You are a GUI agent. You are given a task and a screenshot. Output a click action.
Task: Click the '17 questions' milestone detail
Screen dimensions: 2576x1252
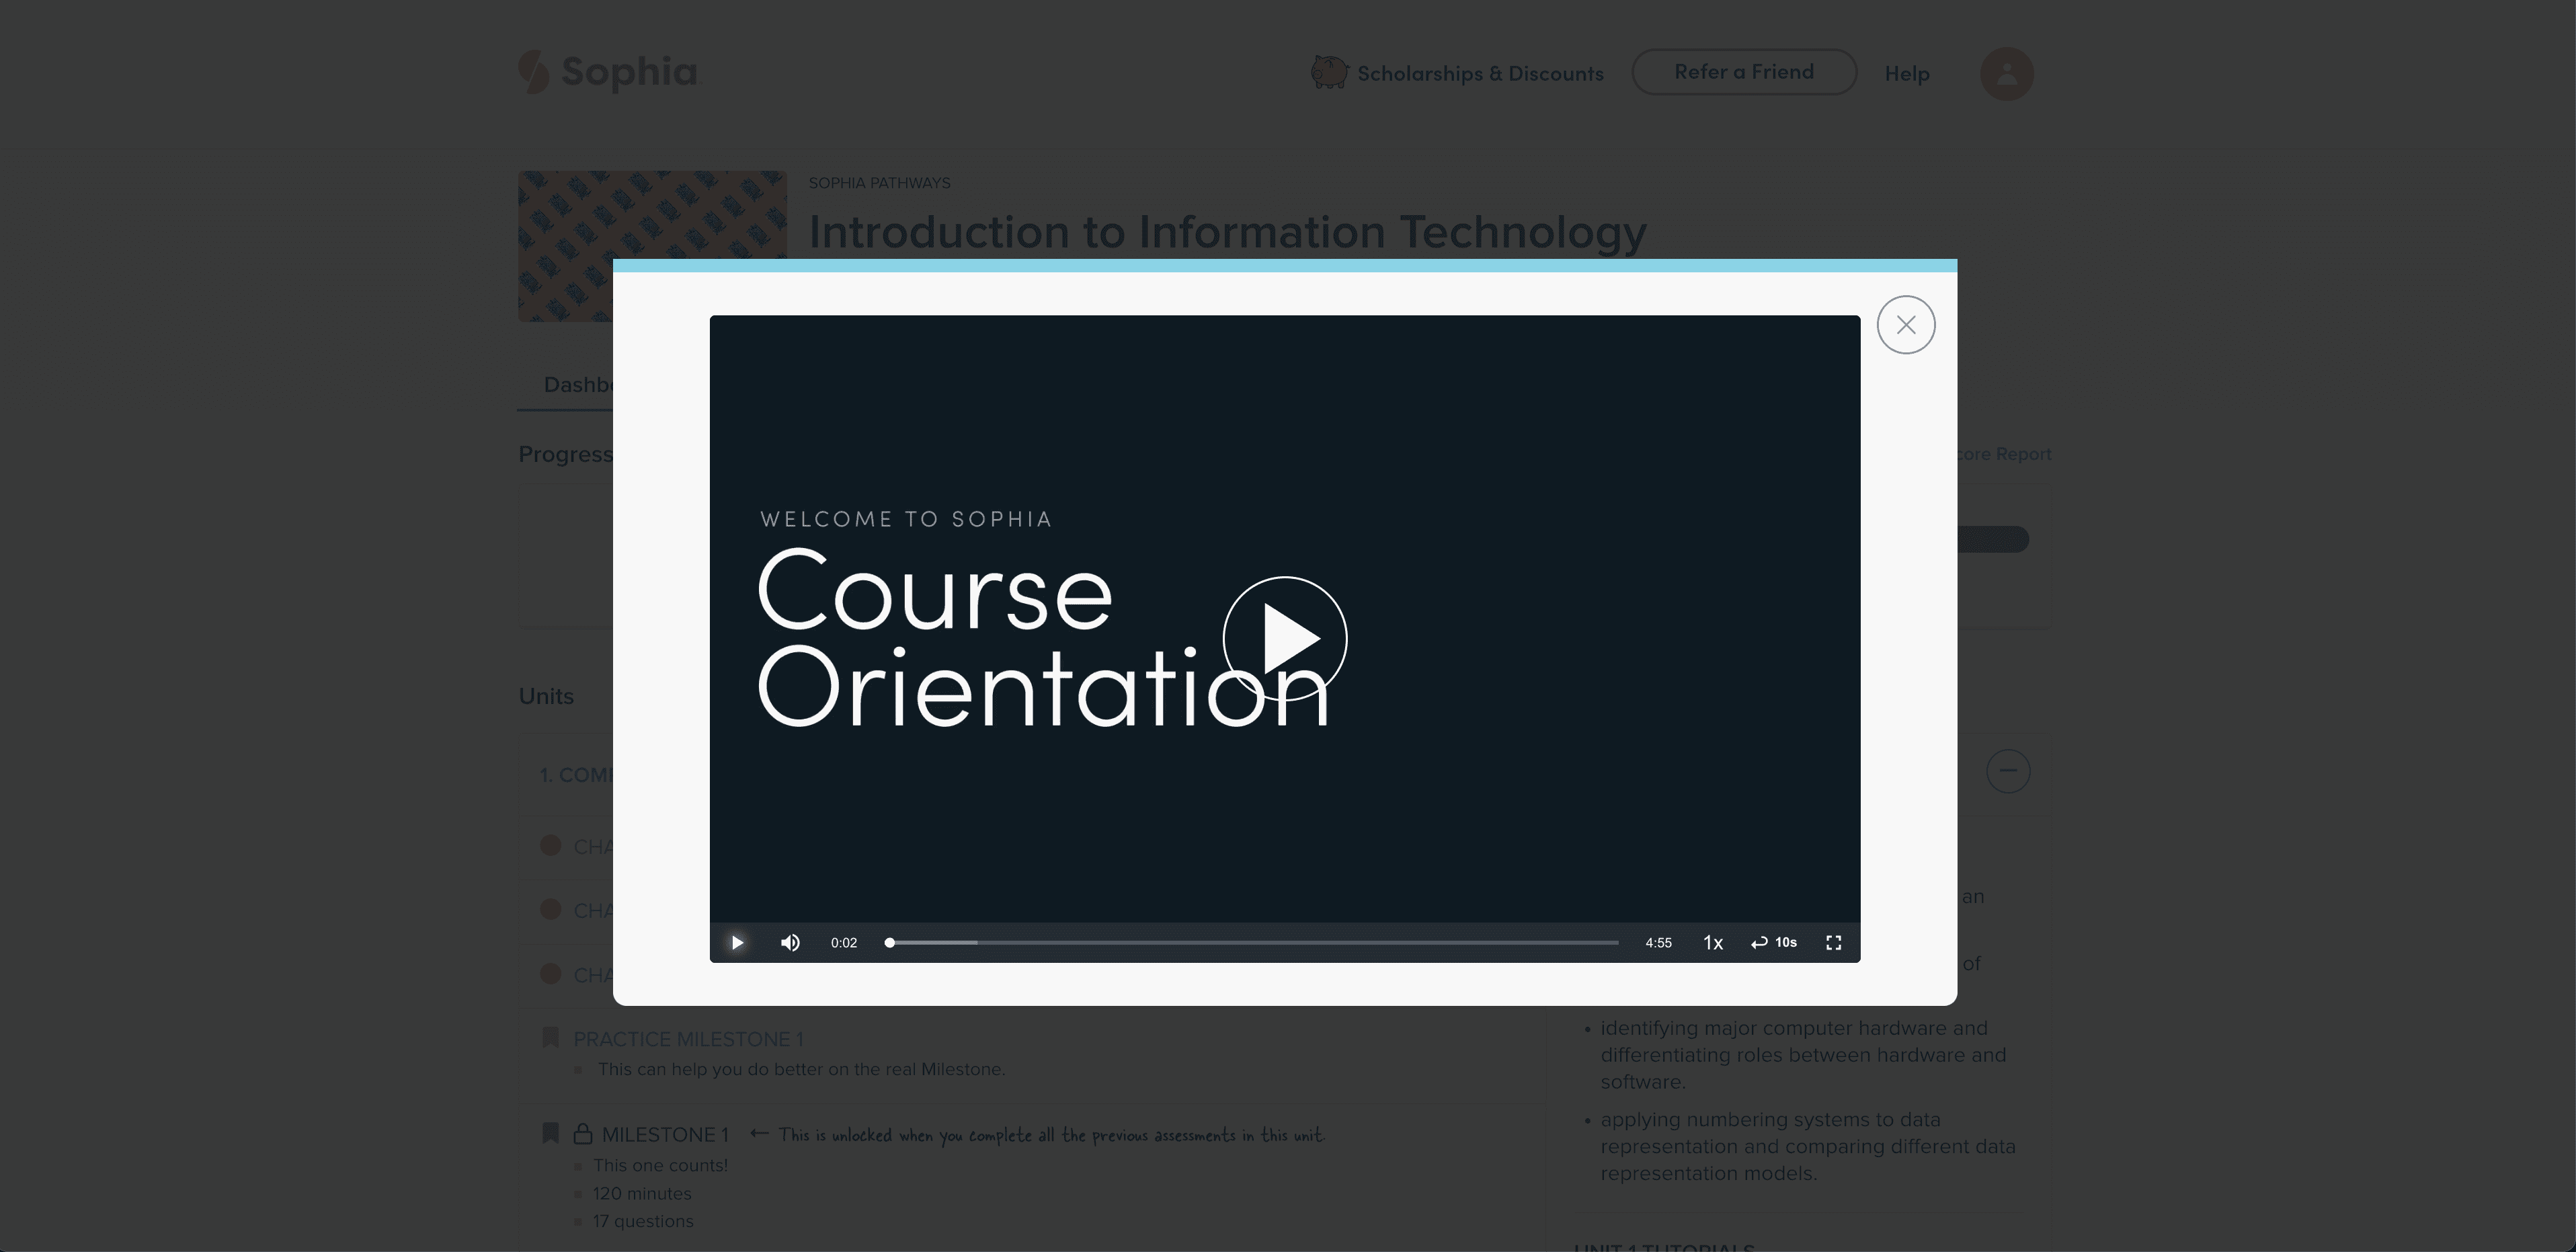point(643,1221)
